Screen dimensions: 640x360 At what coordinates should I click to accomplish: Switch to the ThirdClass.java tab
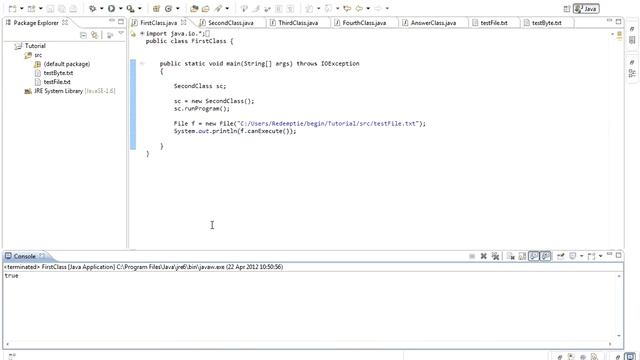[x=298, y=23]
